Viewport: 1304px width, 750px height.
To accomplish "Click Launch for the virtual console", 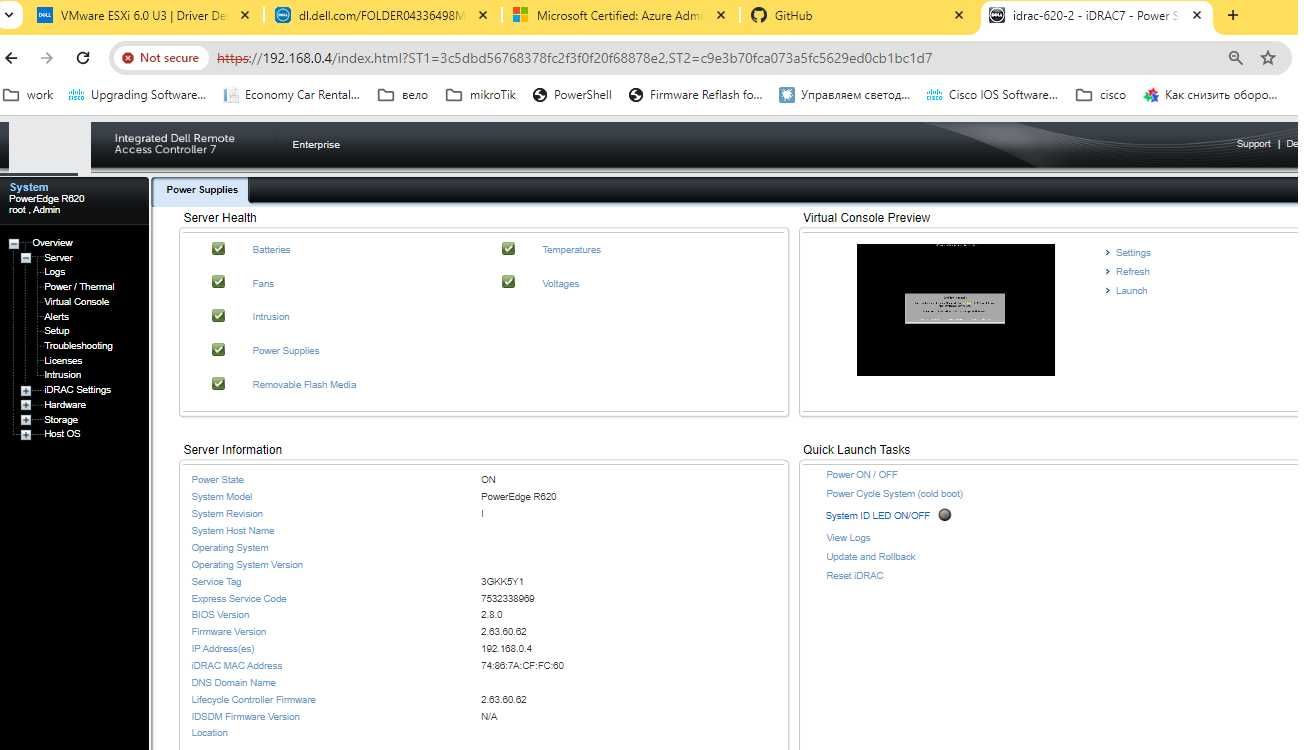I will [1131, 291].
